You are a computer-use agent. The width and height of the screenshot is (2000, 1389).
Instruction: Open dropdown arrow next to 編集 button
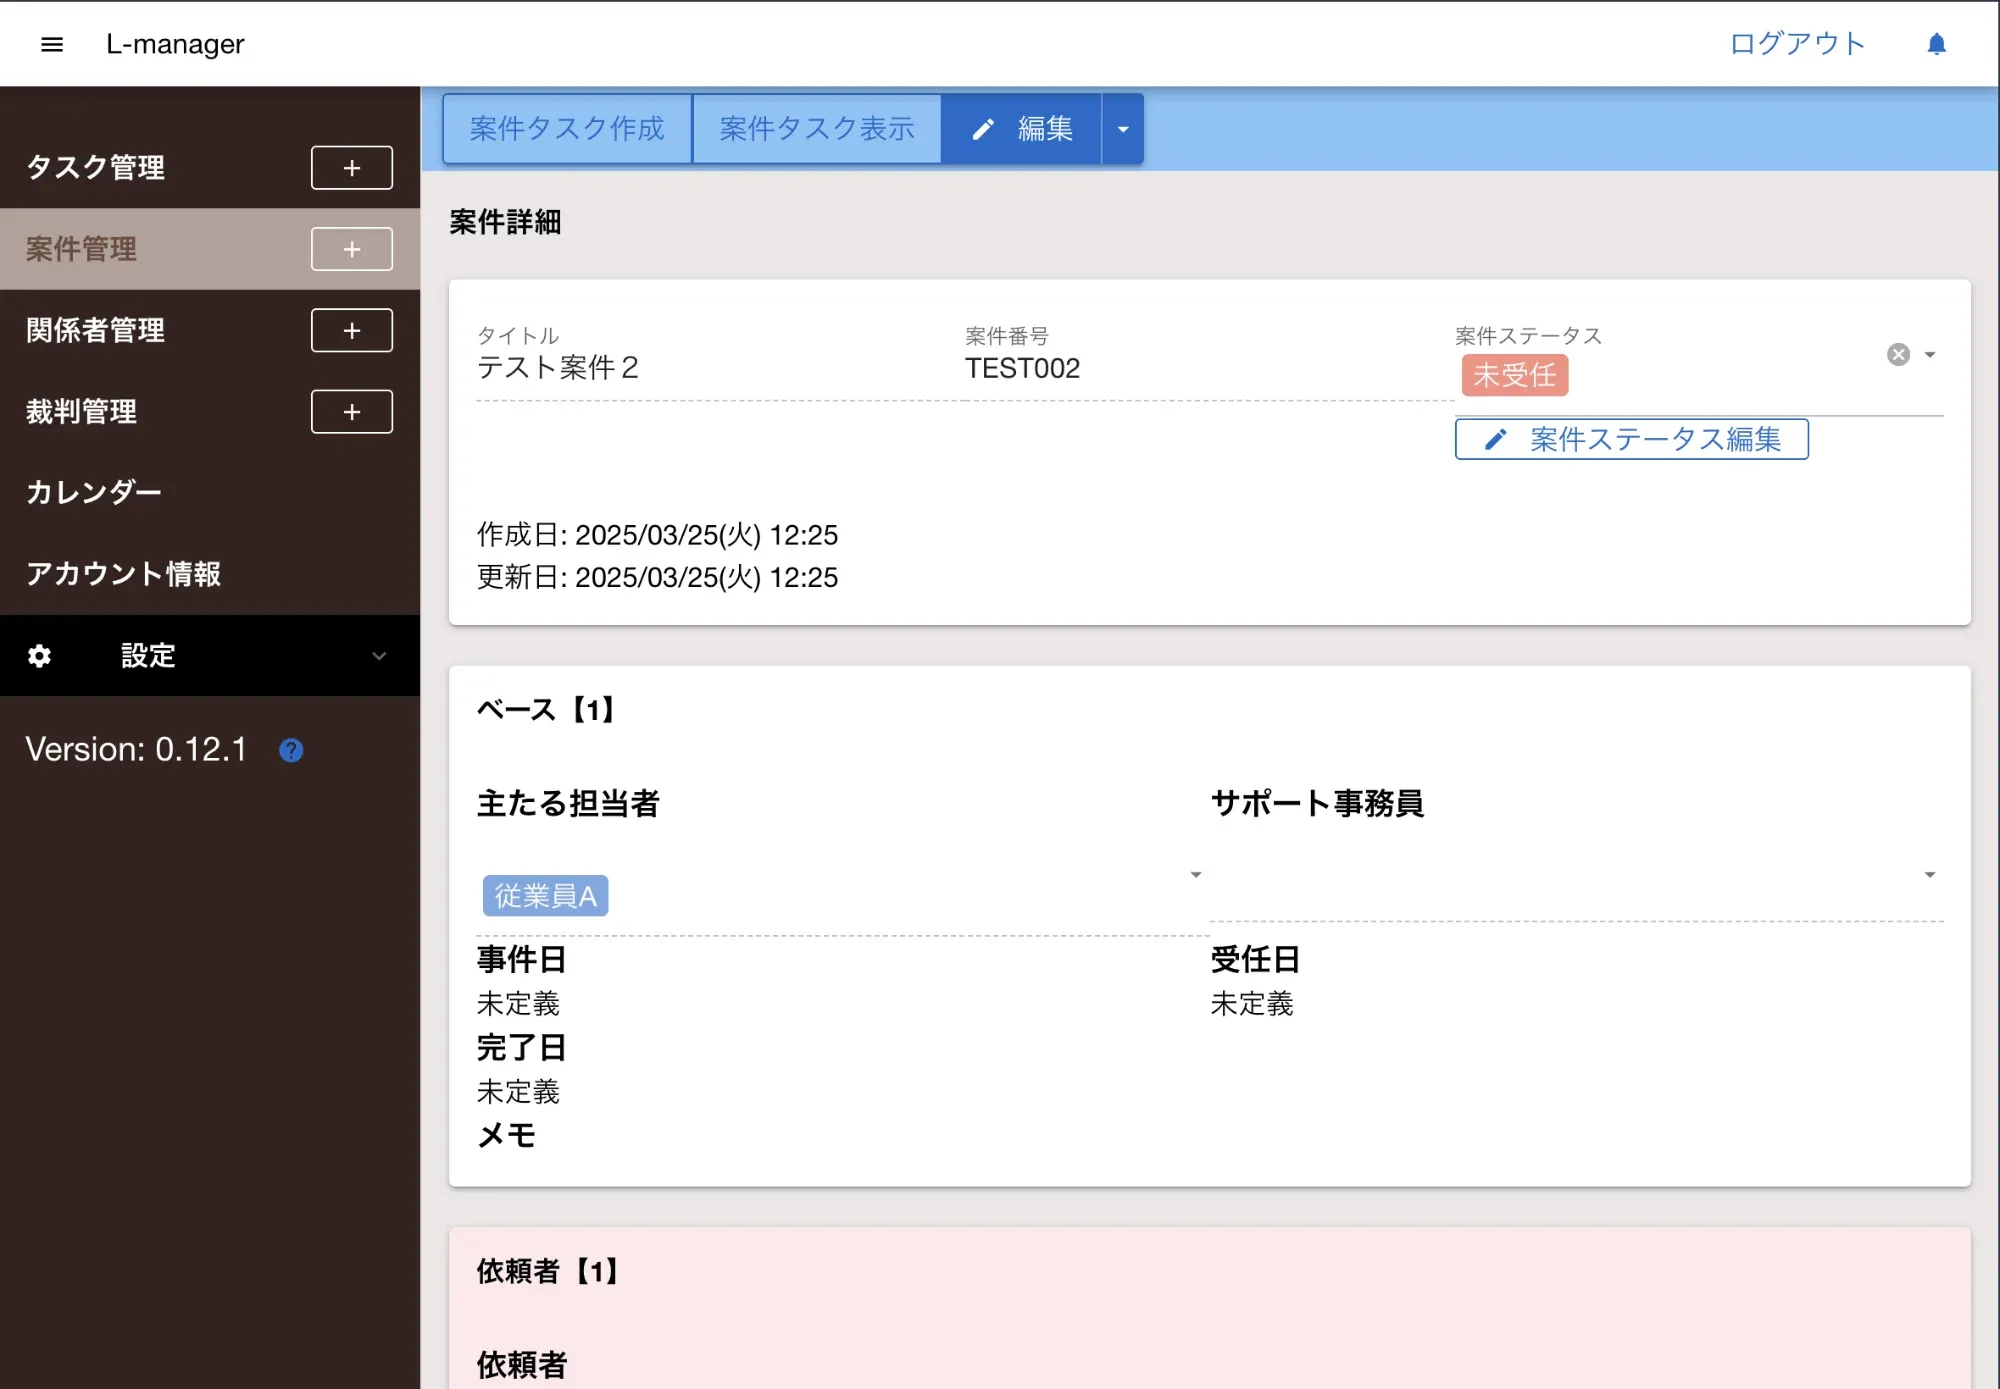point(1123,129)
